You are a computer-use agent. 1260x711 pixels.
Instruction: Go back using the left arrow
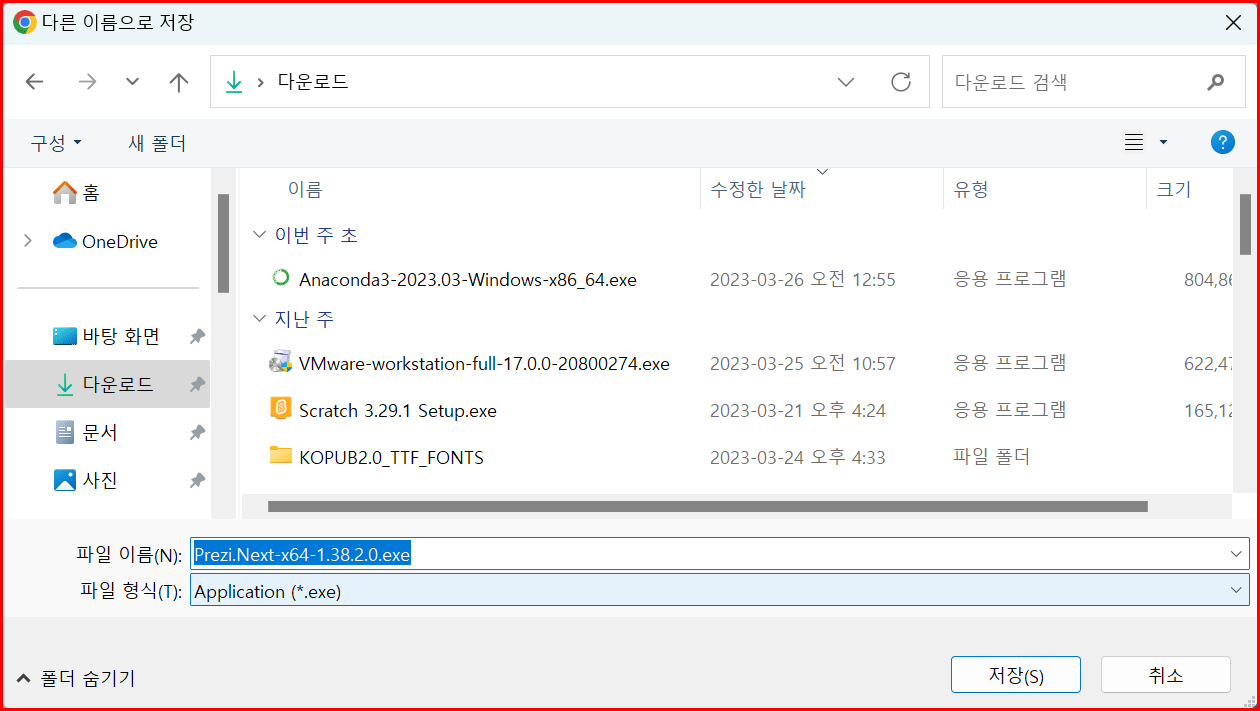point(35,82)
